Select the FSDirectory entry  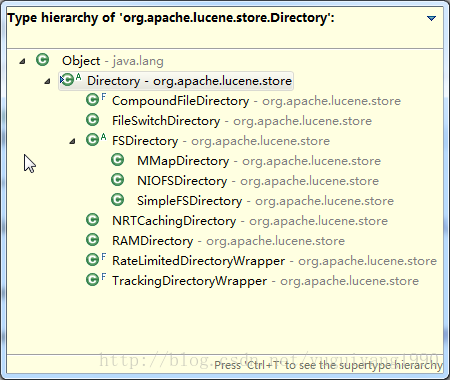point(221,141)
